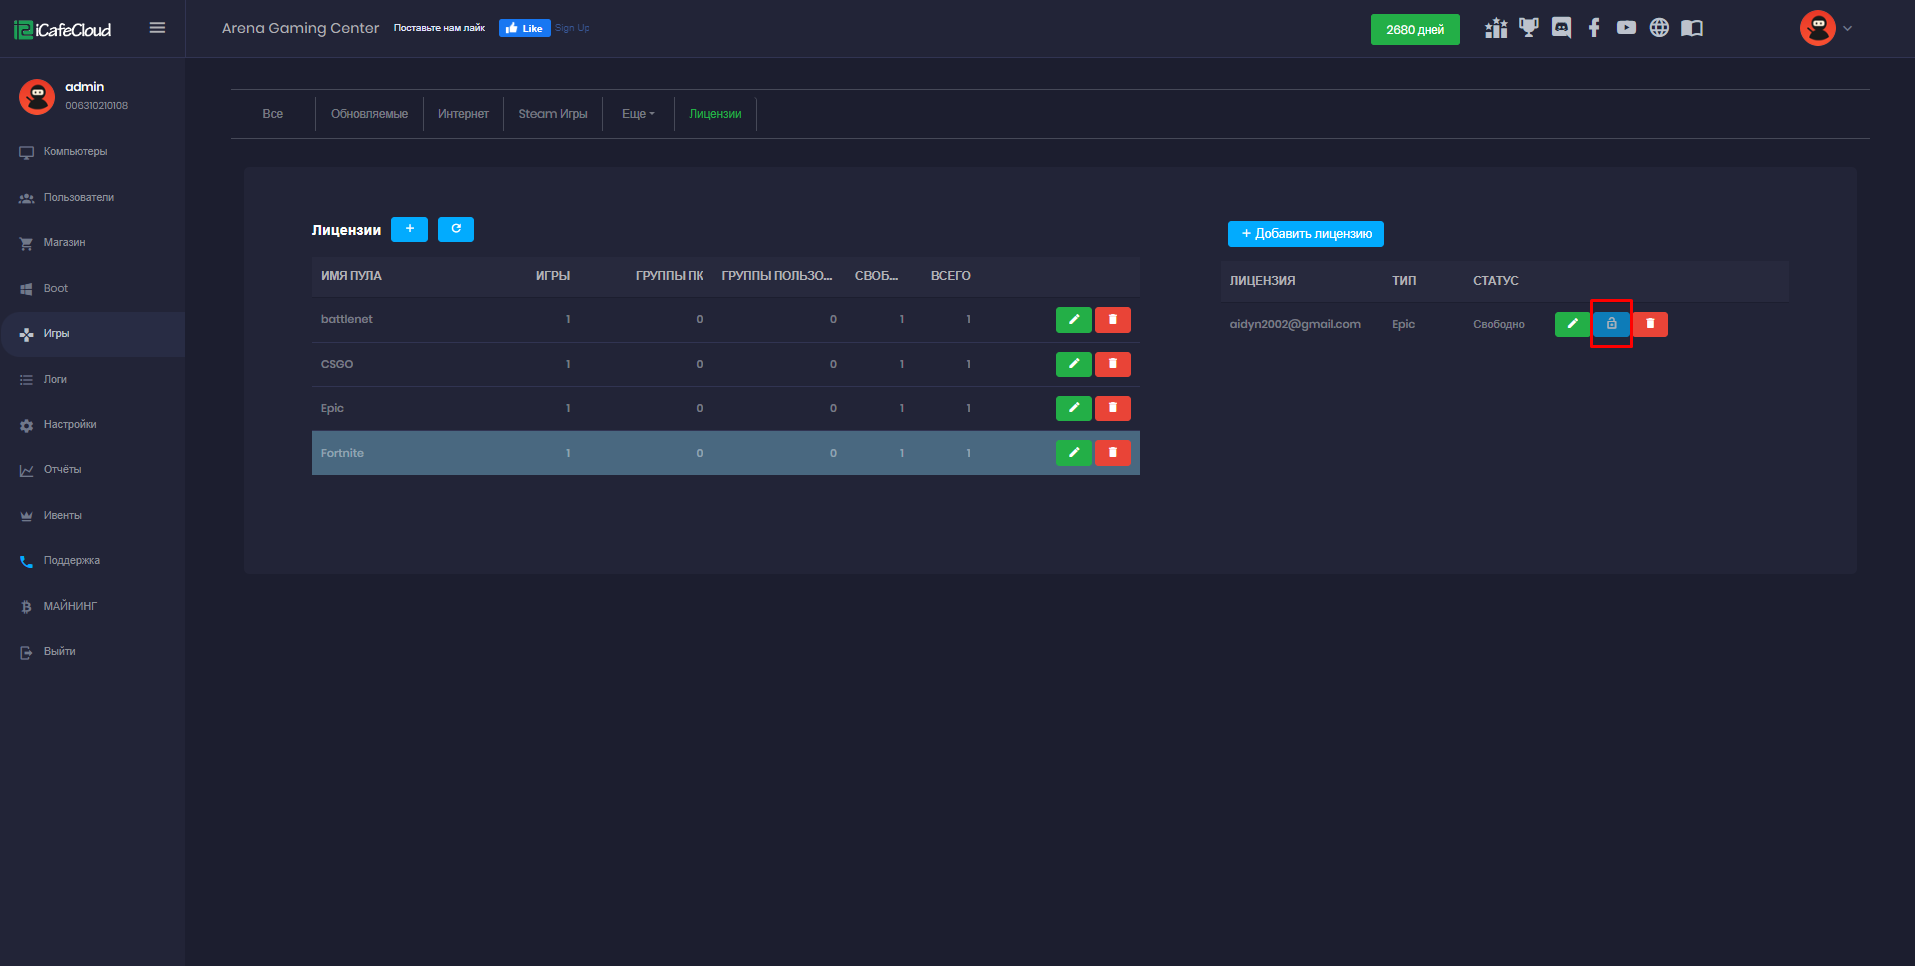Delete the Fortnite pool
The width and height of the screenshot is (1915, 966).
pyautogui.click(x=1113, y=453)
